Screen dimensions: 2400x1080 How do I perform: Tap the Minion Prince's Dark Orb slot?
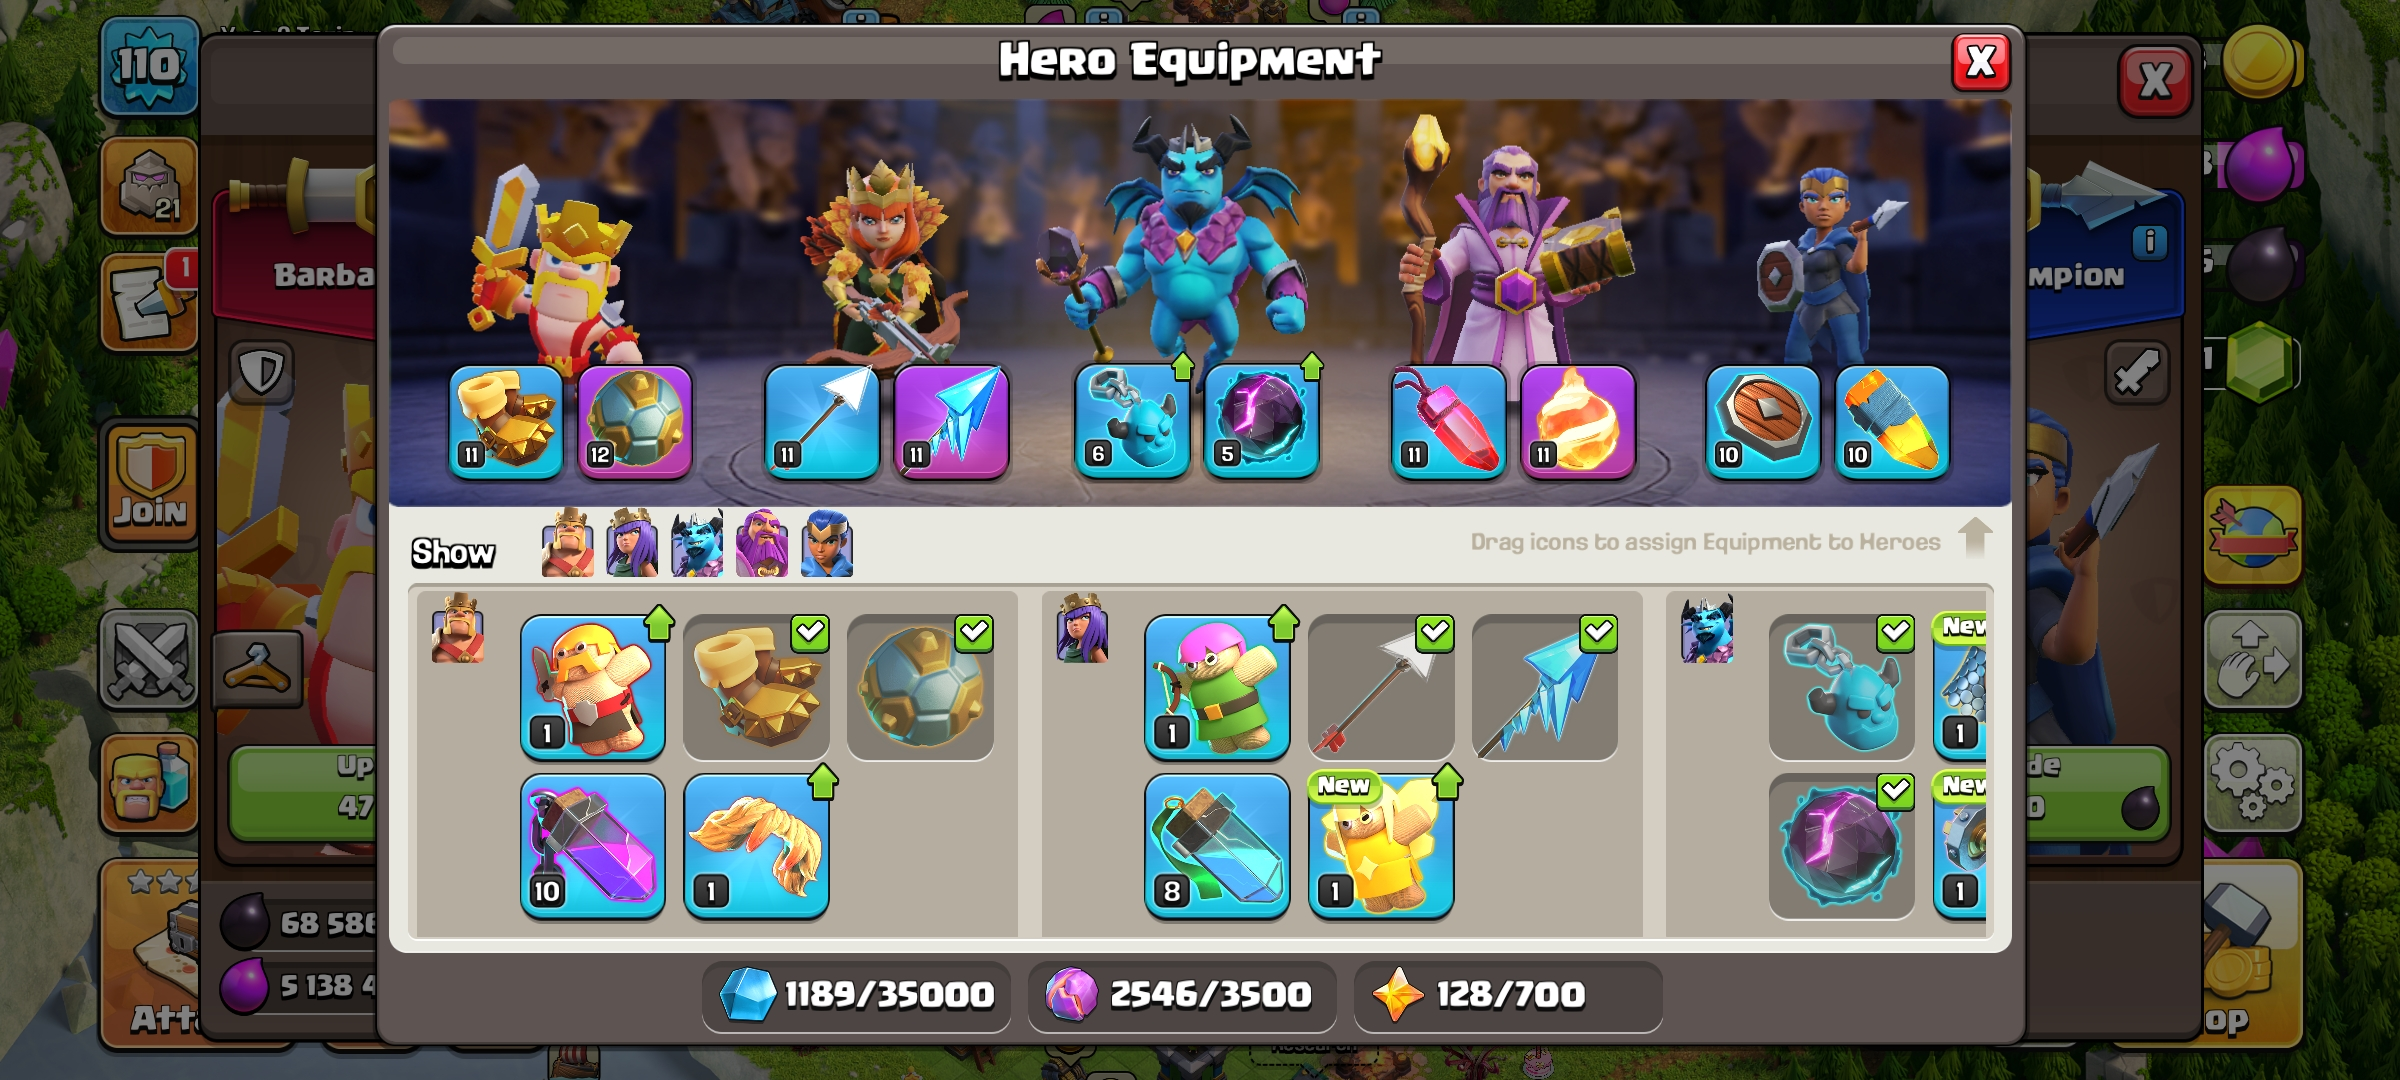(1262, 421)
